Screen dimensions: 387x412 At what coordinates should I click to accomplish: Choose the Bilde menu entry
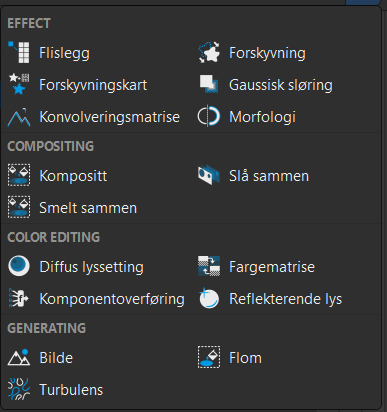coord(41,357)
